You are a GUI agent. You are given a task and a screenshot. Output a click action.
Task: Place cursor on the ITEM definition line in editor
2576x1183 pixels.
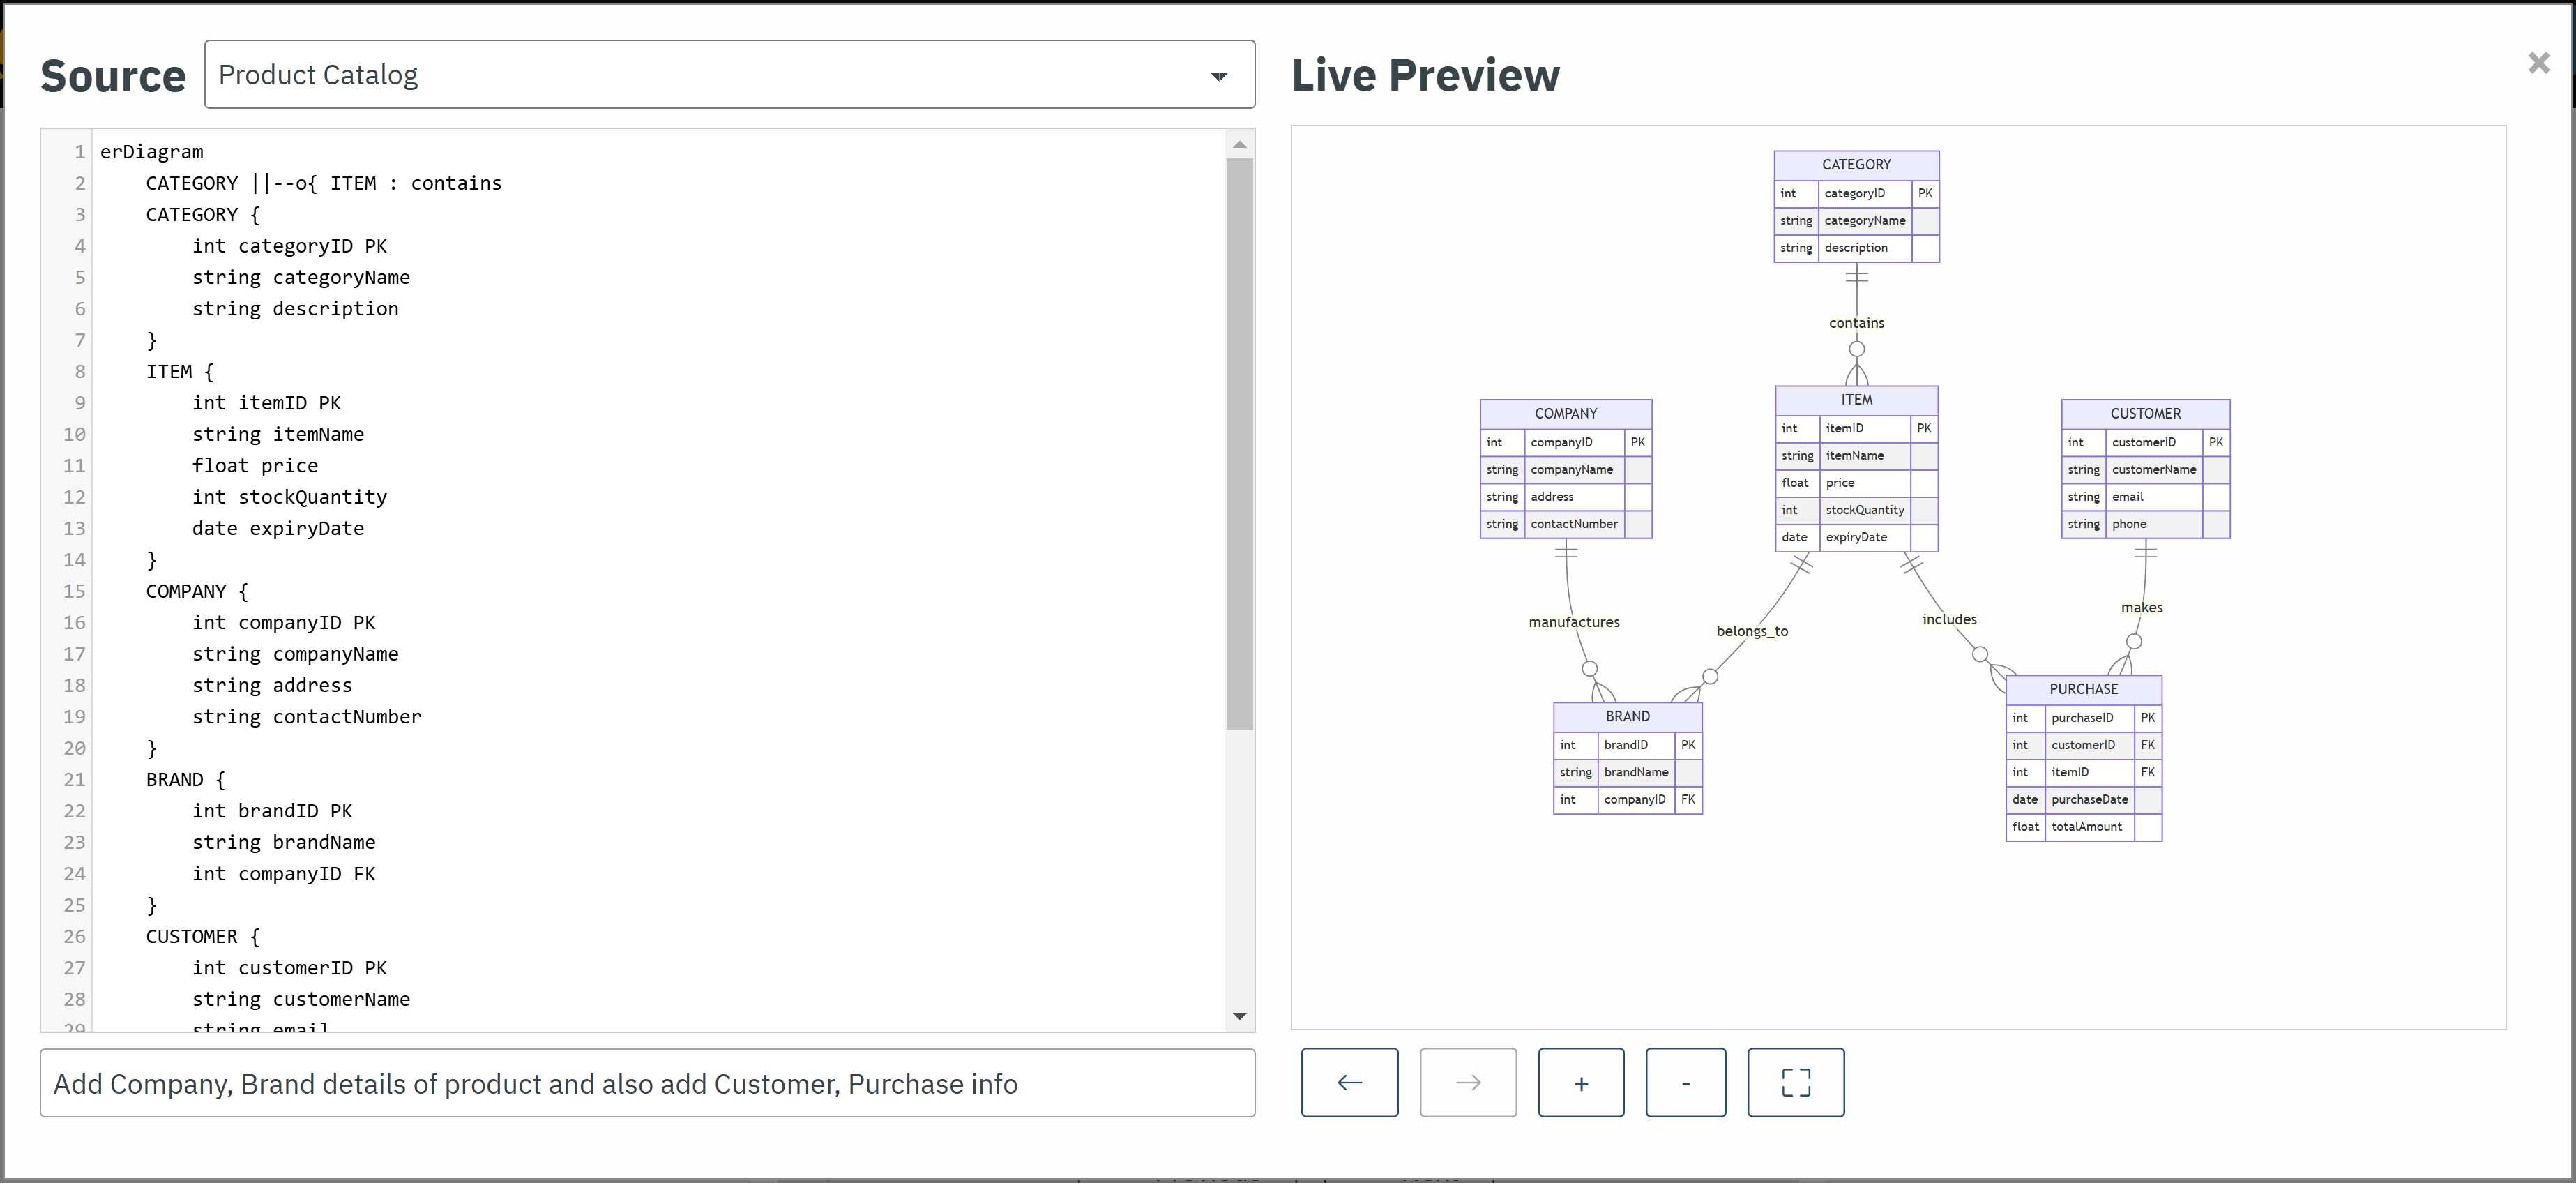[180, 371]
